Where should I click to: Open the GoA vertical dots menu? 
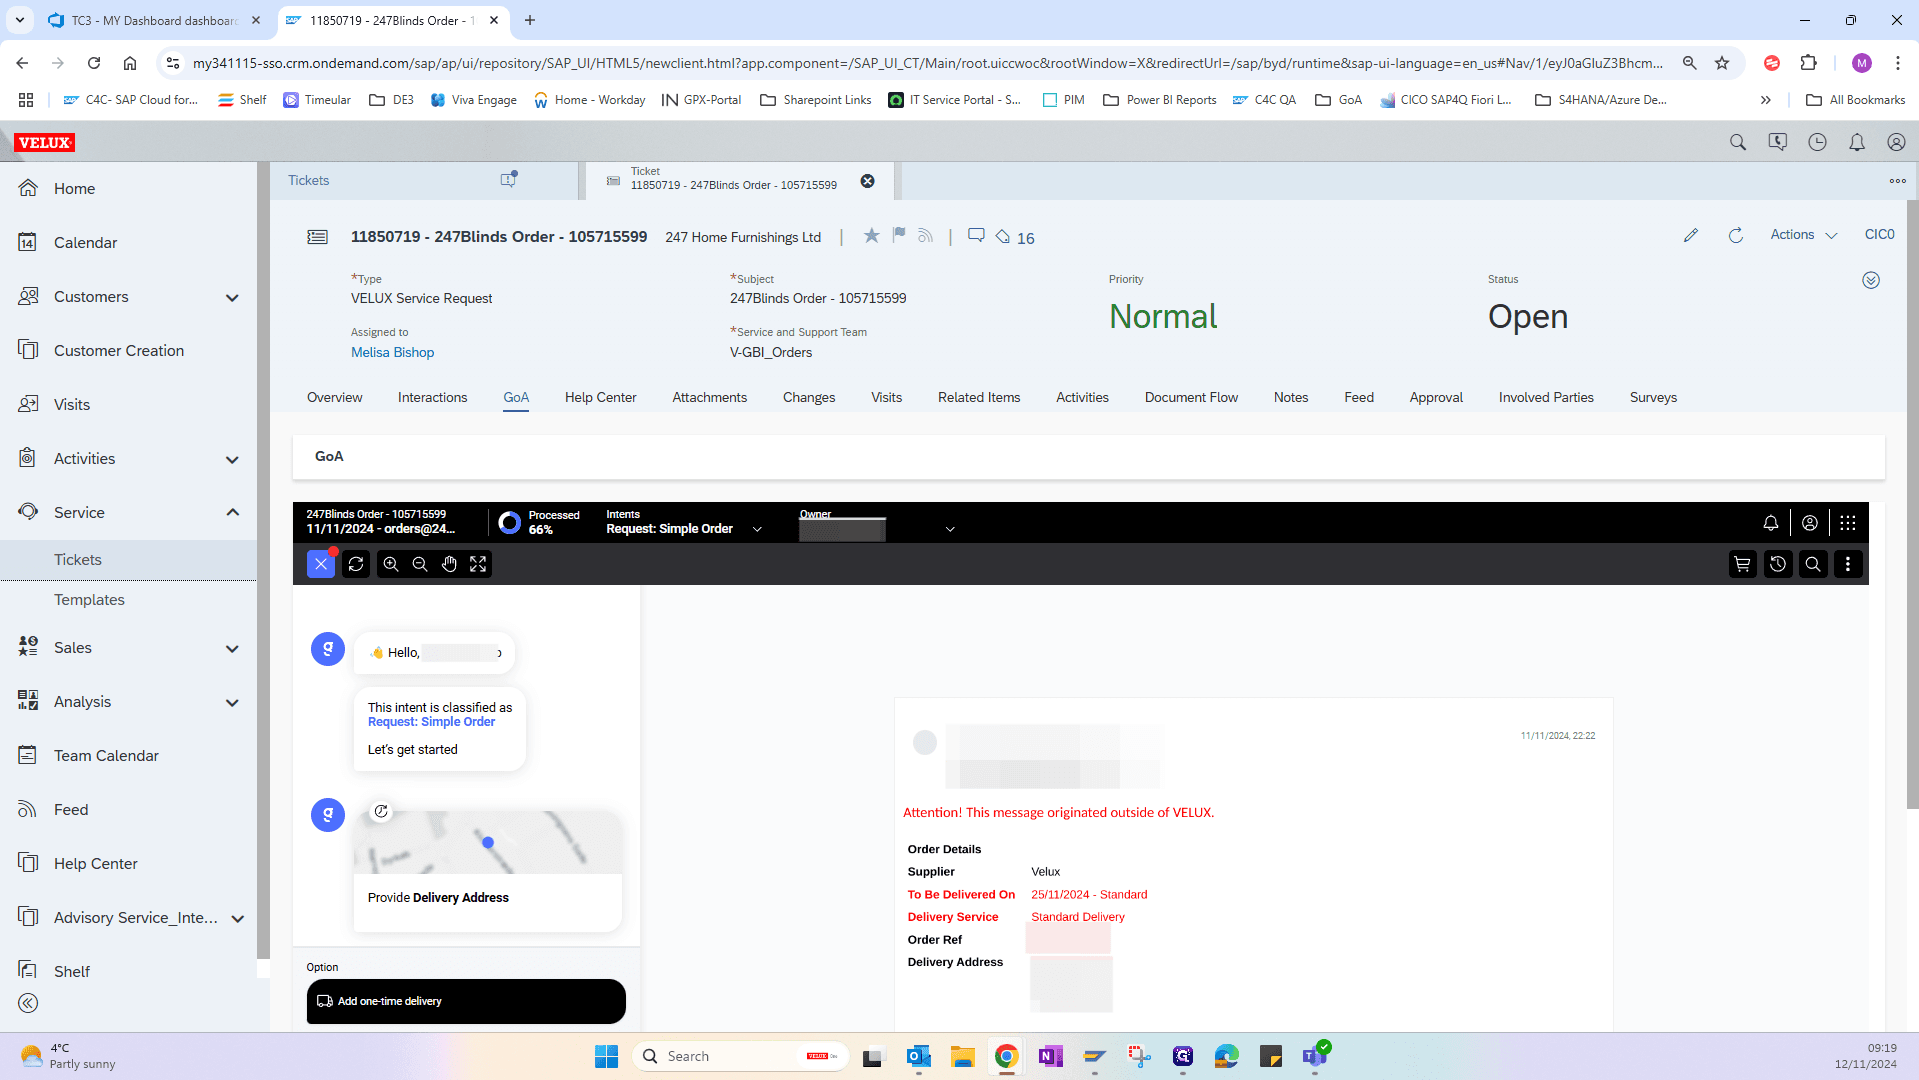pos(1848,564)
